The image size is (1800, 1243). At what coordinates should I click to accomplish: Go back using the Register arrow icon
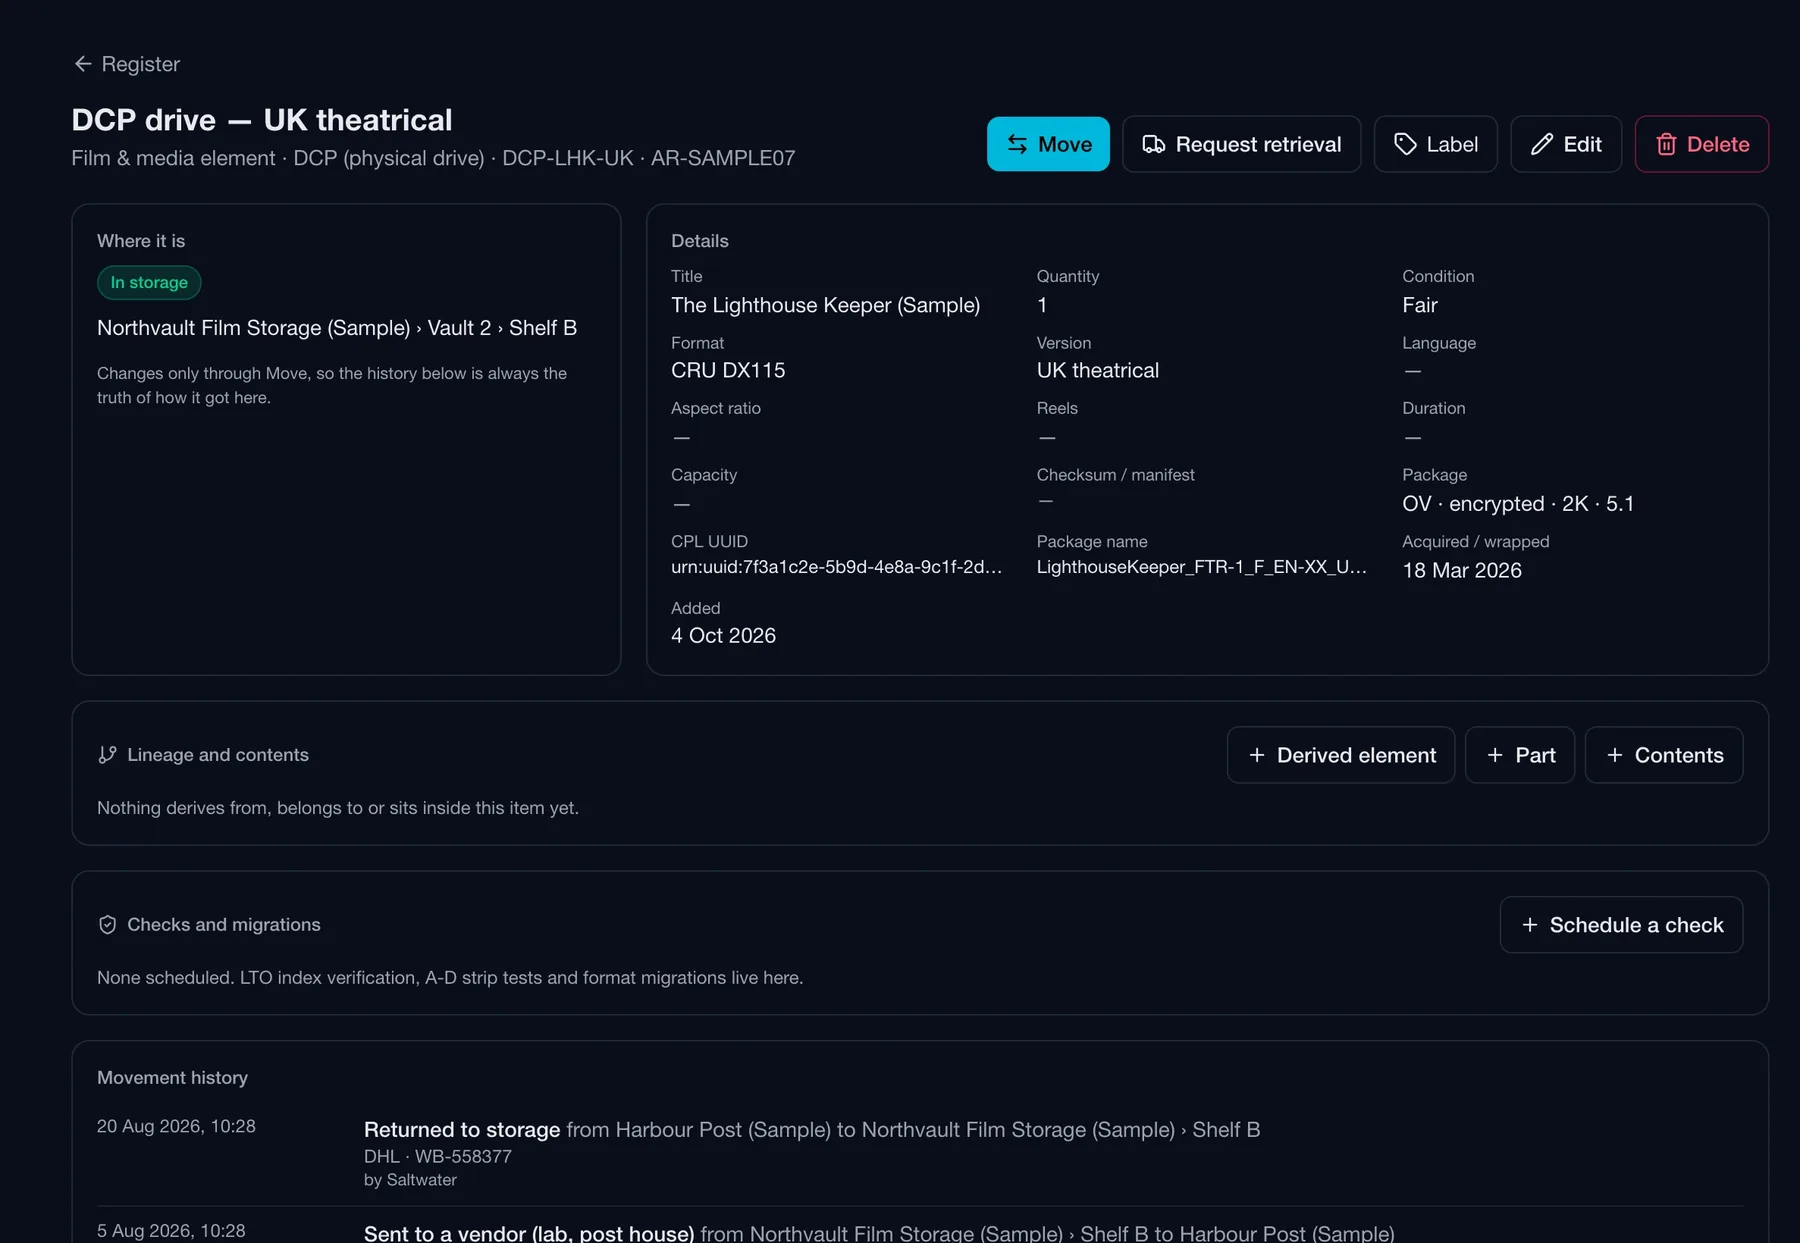(x=83, y=64)
